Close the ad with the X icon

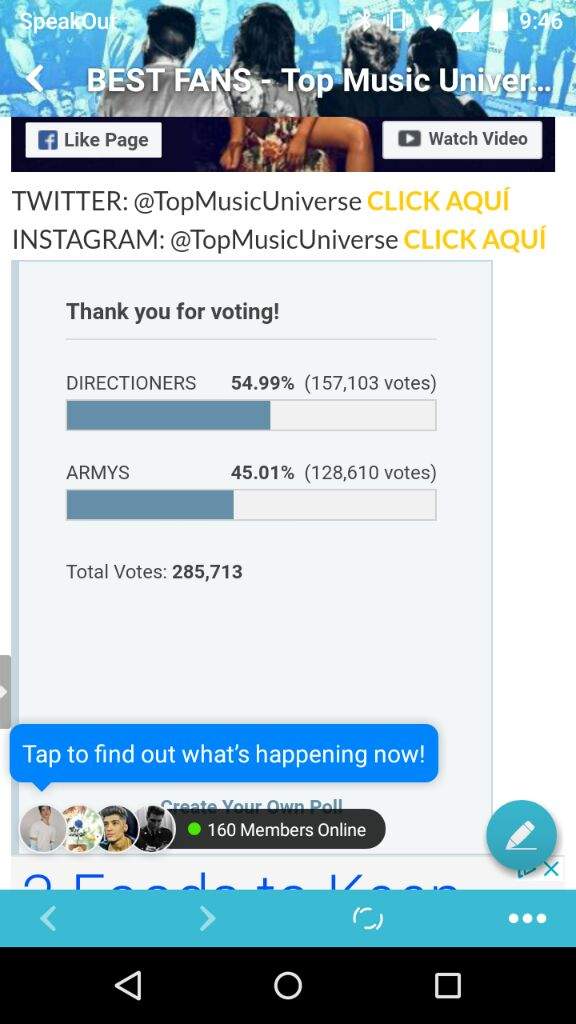(x=551, y=868)
